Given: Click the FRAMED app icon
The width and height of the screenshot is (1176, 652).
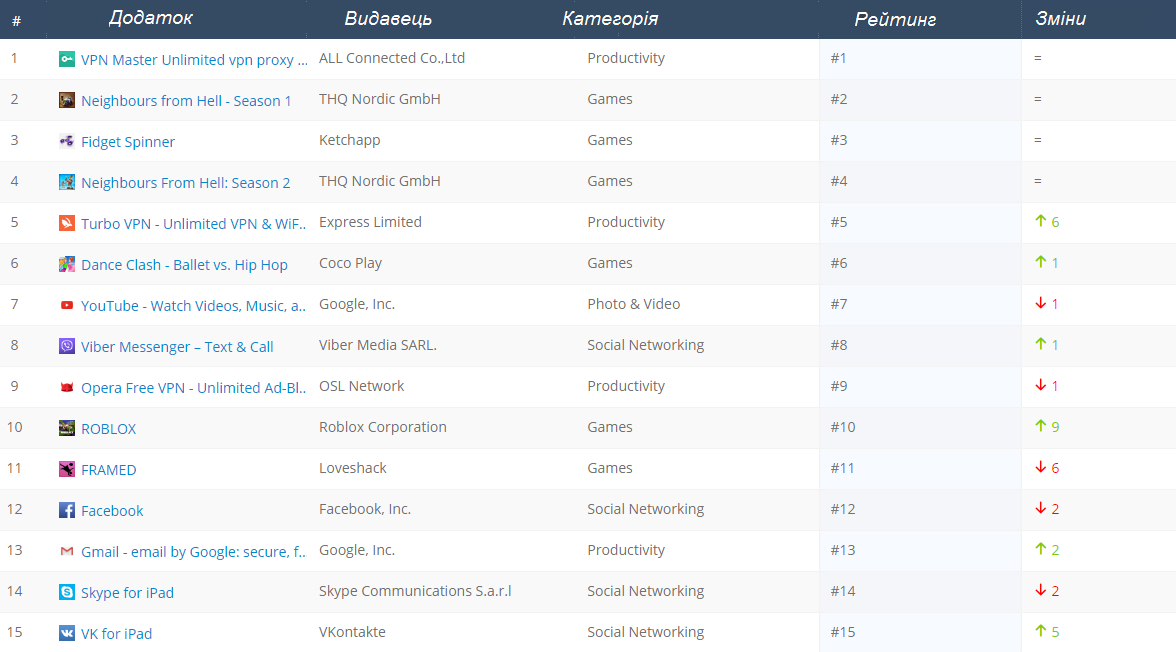Looking at the screenshot, I should click(x=67, y=469).
